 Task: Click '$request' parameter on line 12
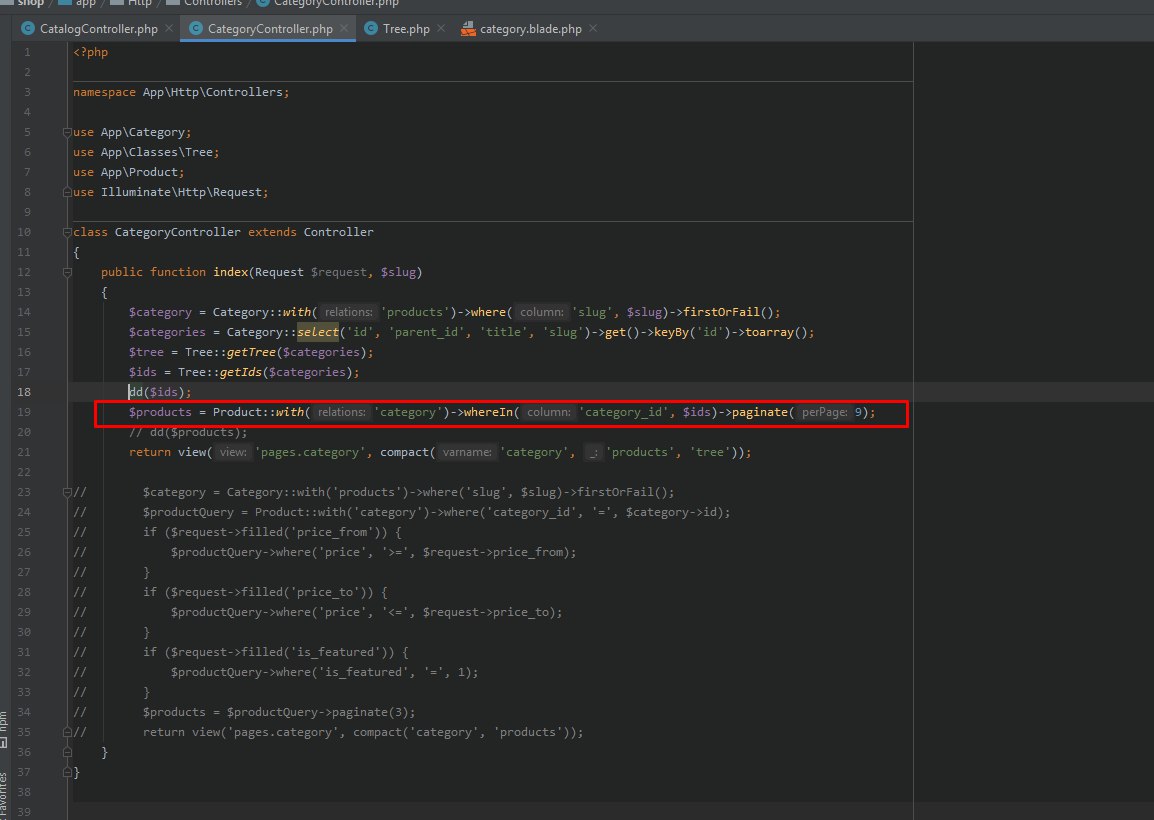[339, 272]
